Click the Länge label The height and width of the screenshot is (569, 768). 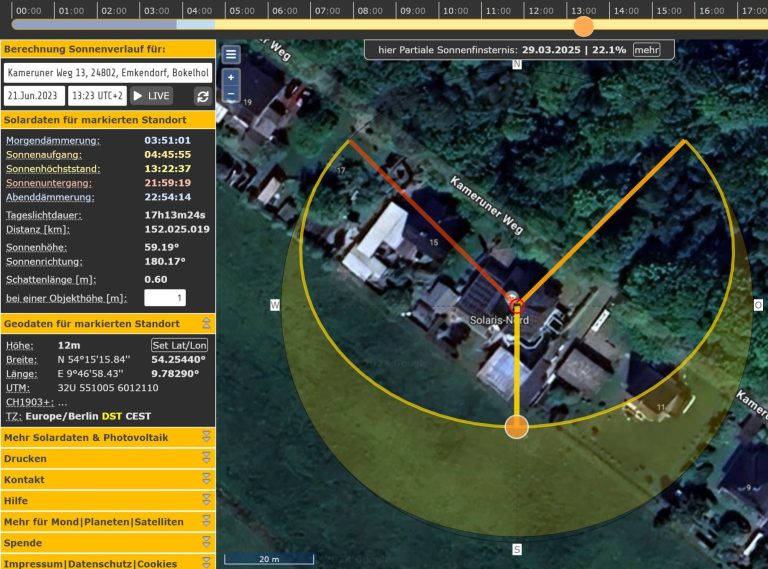[x=22, y=374]
